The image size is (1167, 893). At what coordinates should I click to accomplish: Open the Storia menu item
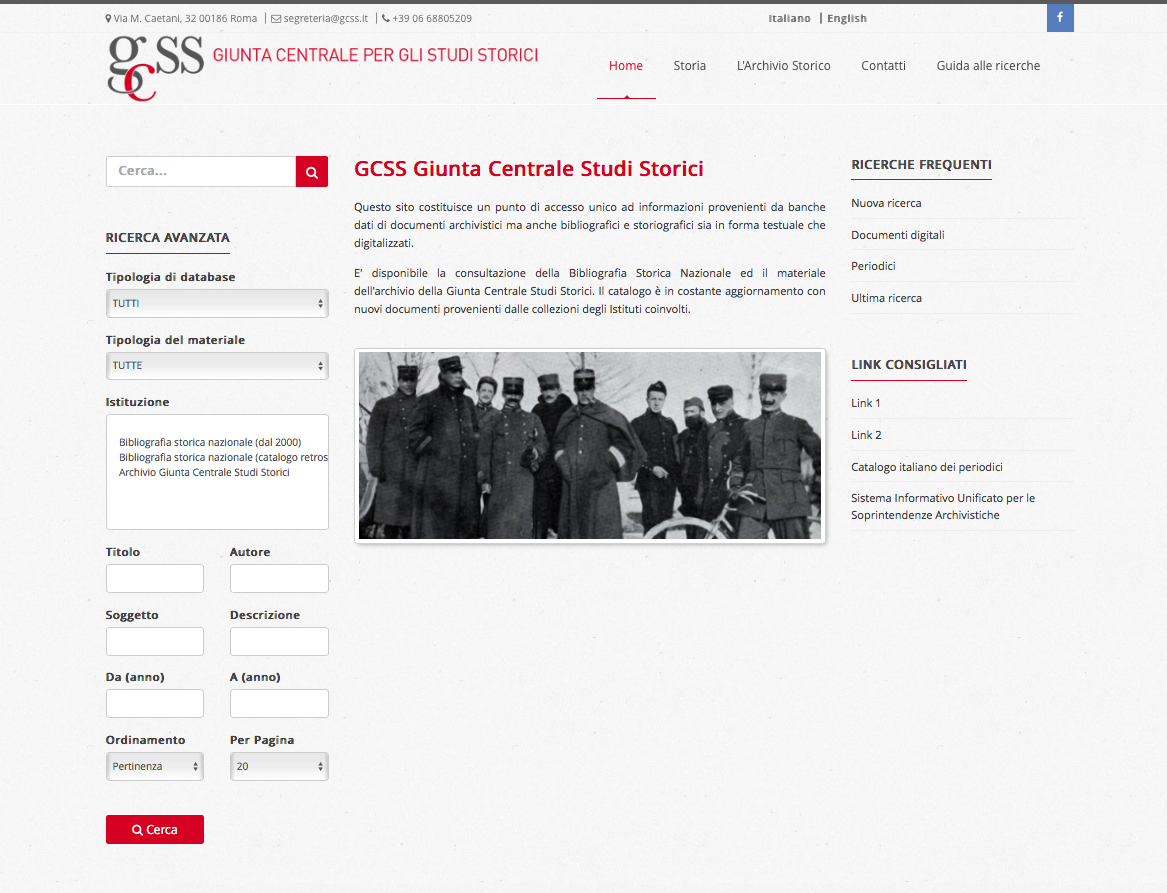click(x=690, y=65)
